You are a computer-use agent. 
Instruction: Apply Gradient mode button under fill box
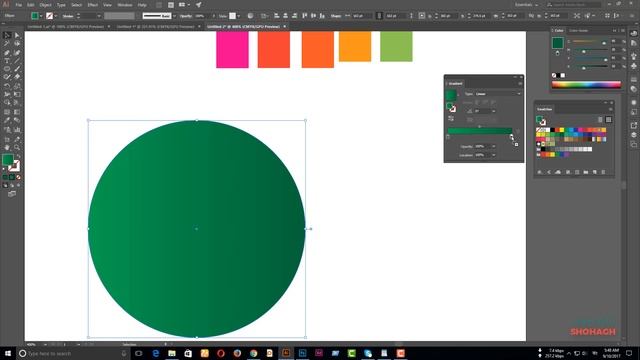[12, 177]
